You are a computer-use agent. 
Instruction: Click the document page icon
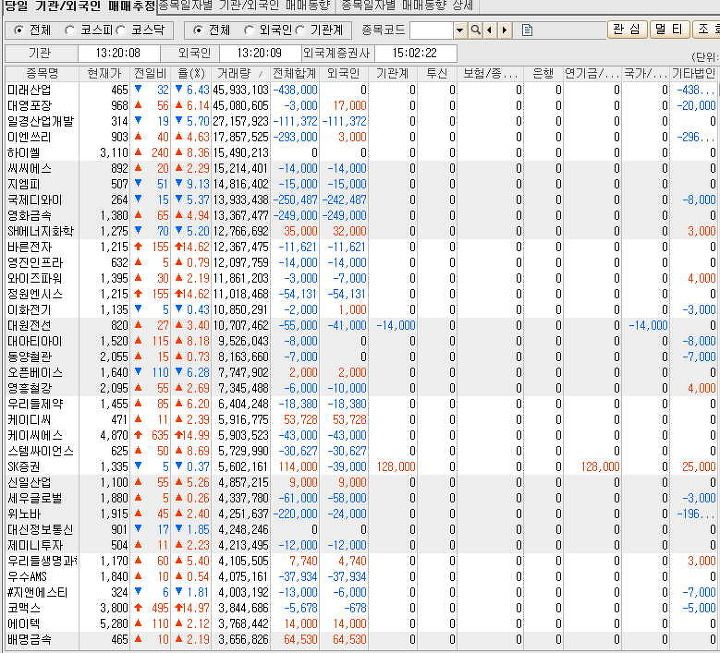(527, 30)
